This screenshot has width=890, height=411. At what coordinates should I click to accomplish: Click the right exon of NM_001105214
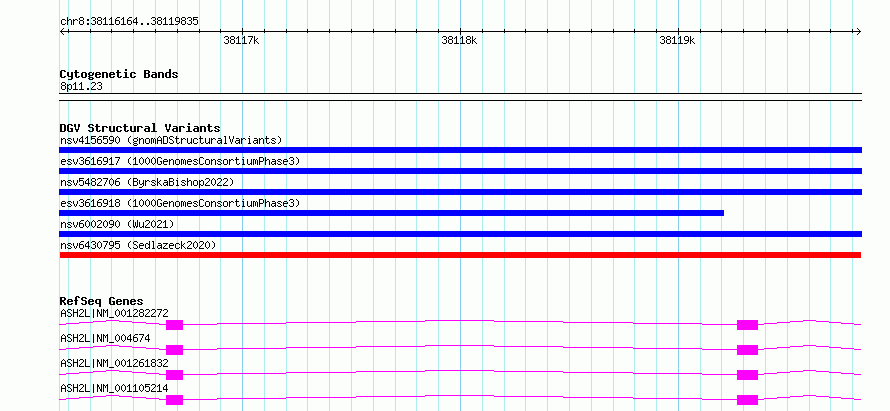[747, 400]
